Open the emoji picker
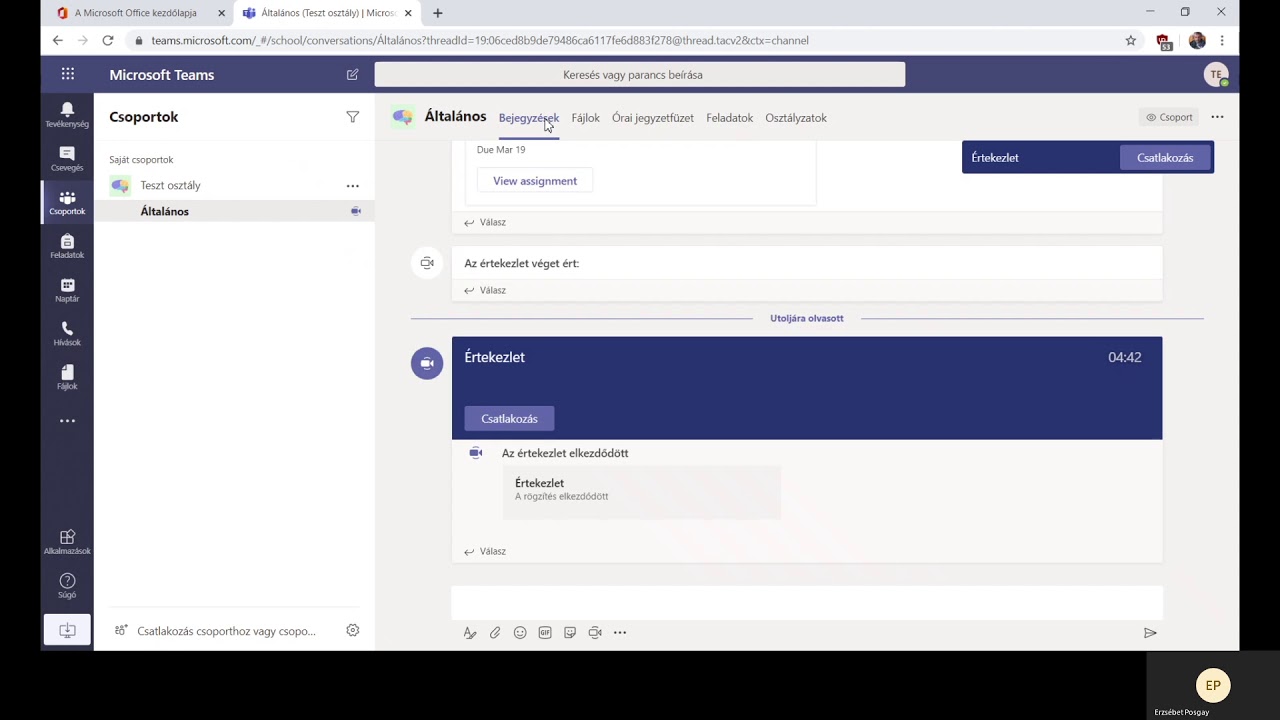The height and width of the screenshot is (720, 1280). pyautogui.click(x=520, y=632)
